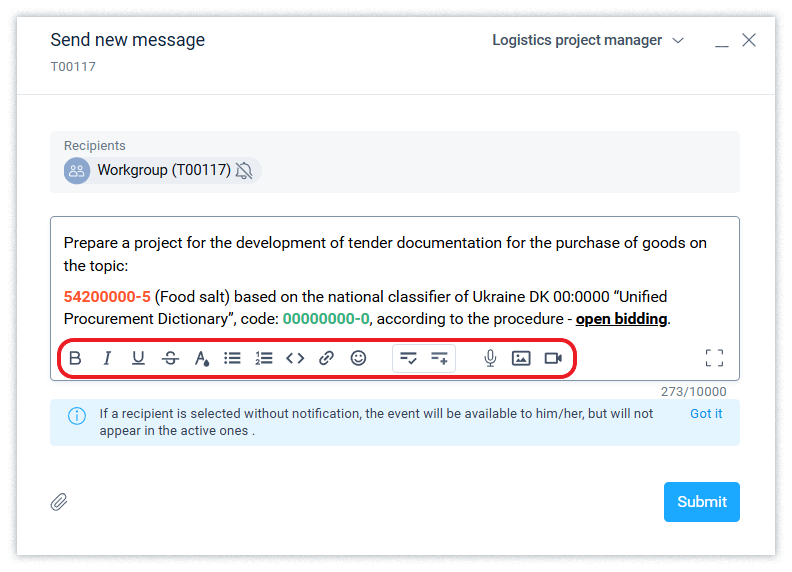Open the text color picker
Image resolution: width=792 pixels, height=572 pixels.
pos(201,358)
